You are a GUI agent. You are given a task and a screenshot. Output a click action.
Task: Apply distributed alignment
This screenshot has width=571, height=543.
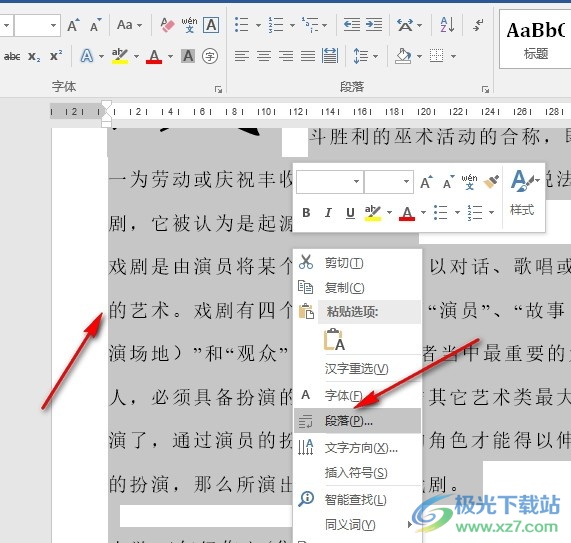click(330, 56)
